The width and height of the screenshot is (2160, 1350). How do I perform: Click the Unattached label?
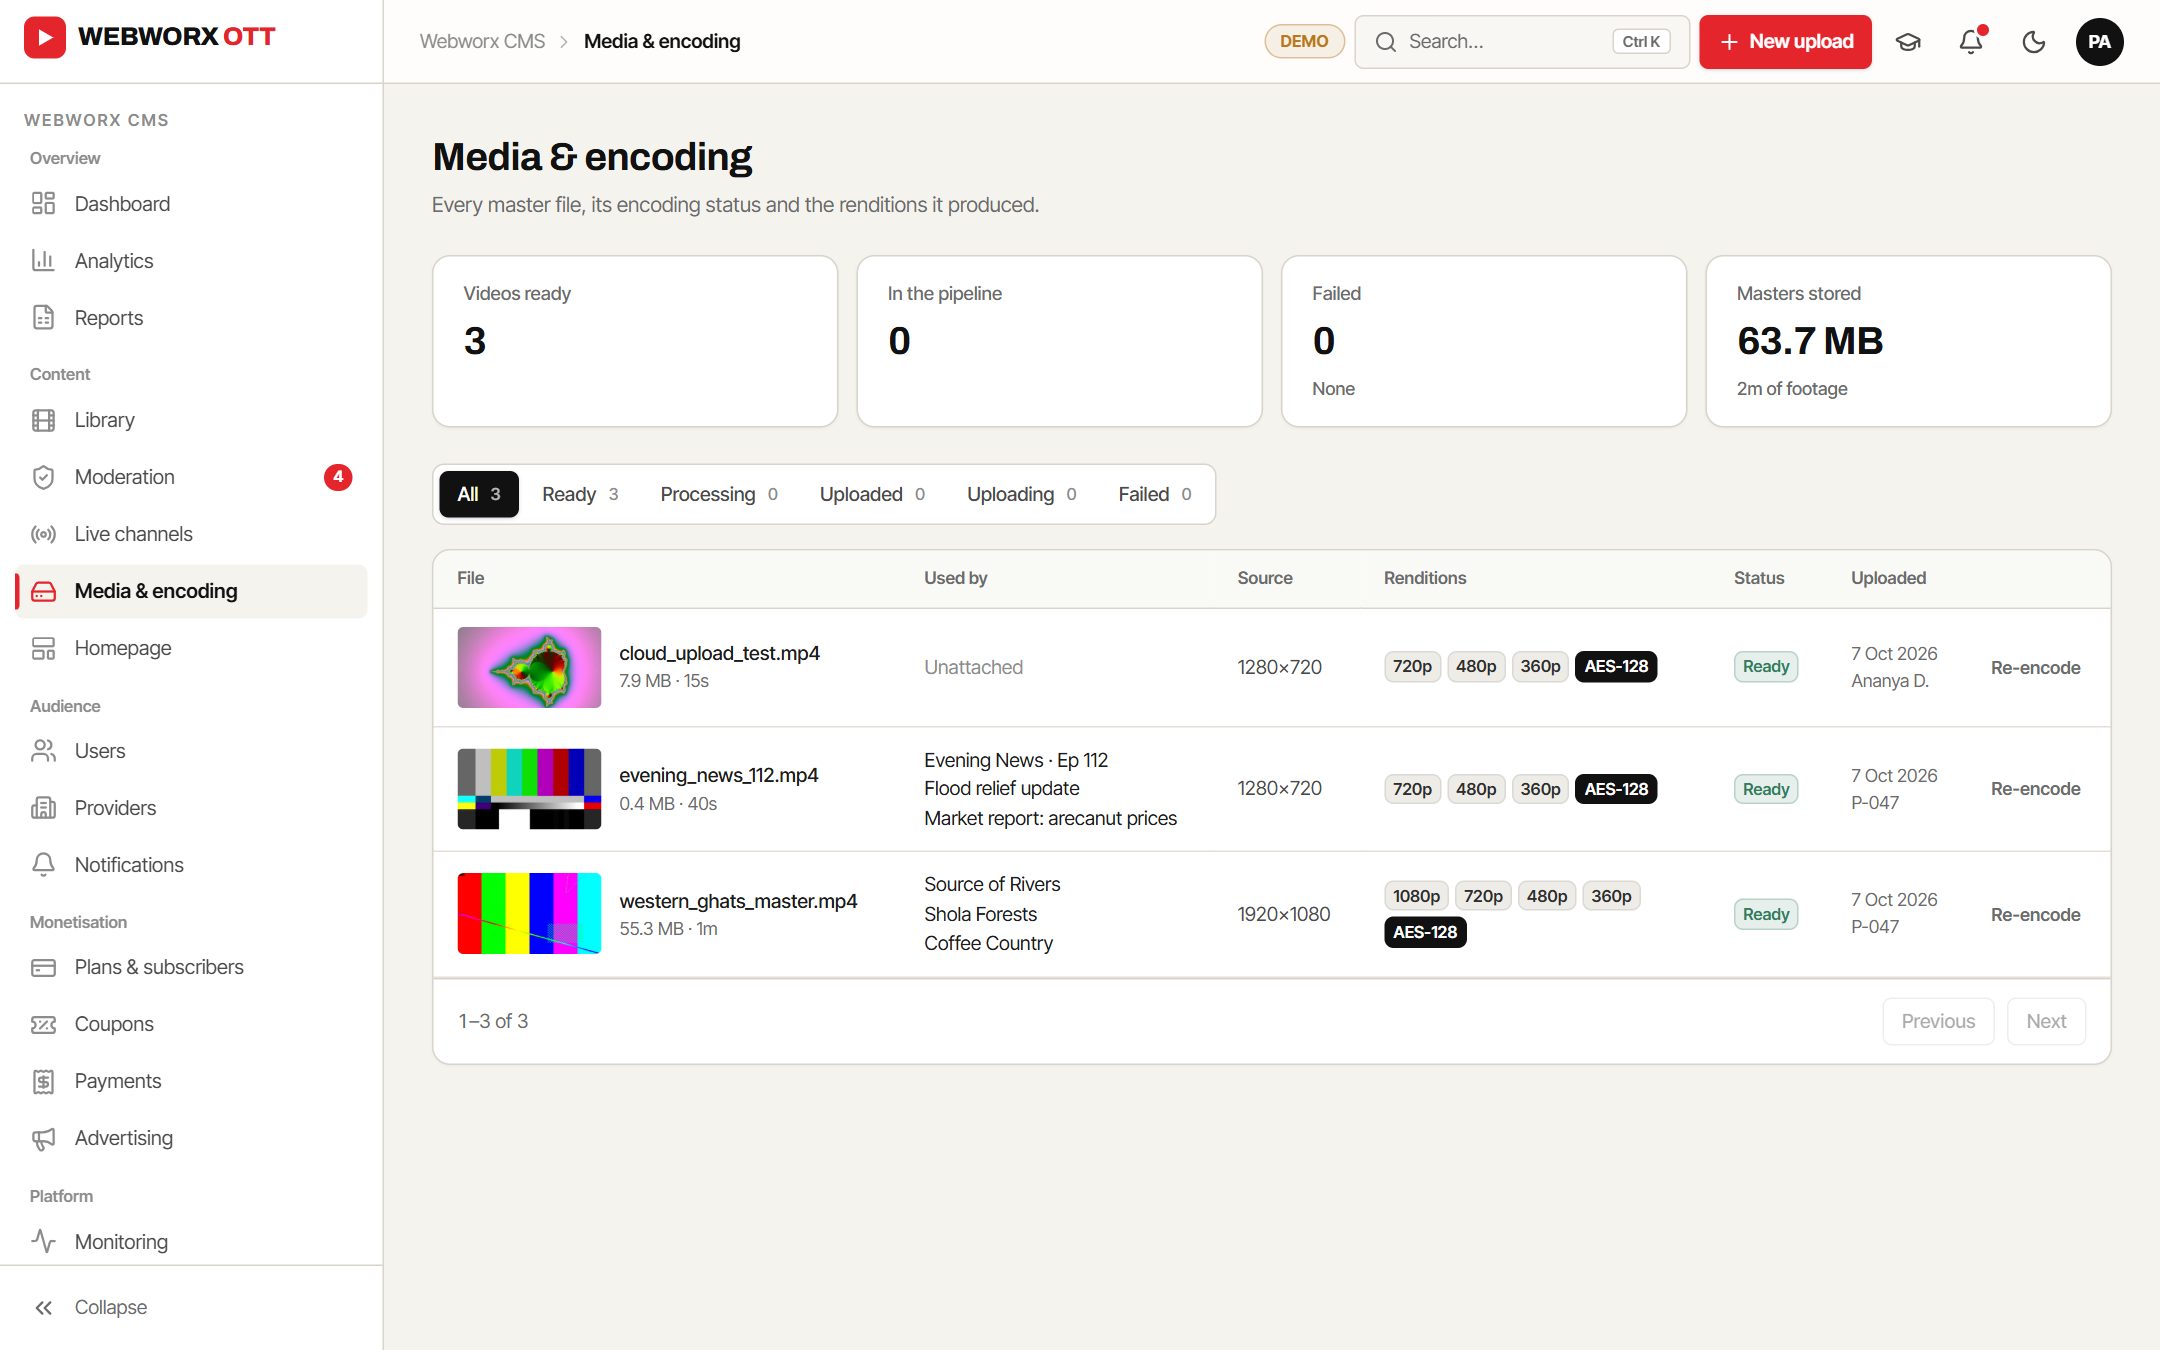coord(973,667)
